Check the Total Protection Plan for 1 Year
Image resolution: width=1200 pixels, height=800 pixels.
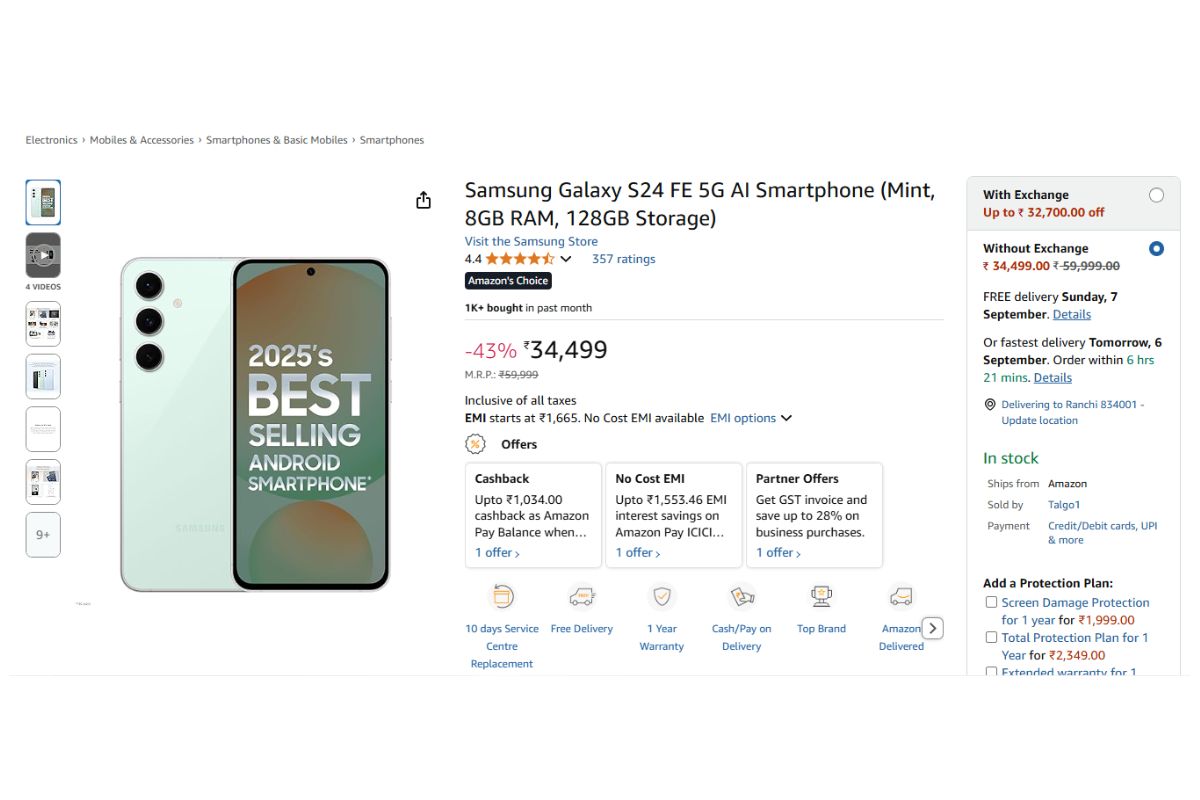991,637
